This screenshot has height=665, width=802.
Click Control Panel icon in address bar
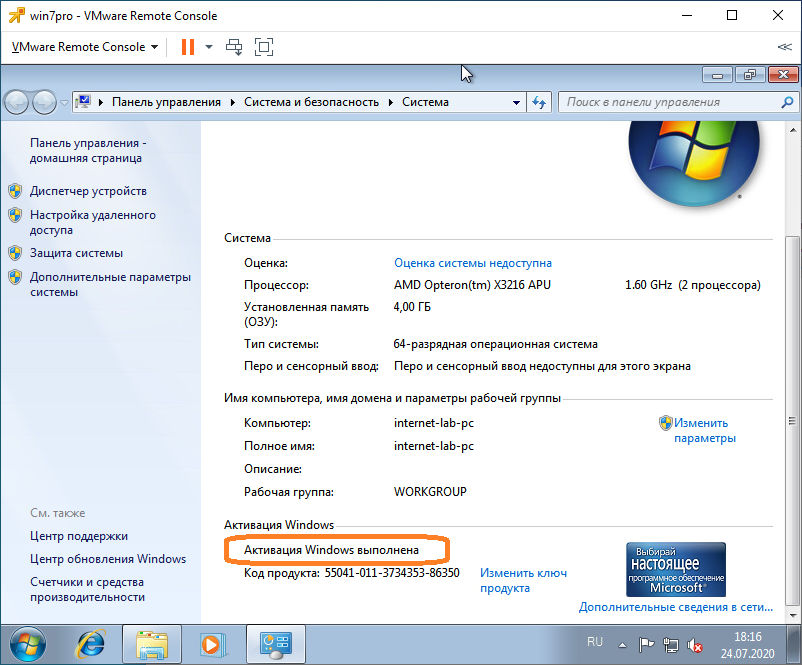point(84,102)
